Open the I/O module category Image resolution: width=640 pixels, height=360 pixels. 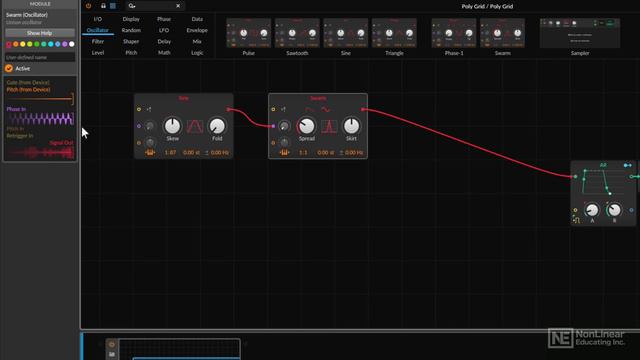98,19
